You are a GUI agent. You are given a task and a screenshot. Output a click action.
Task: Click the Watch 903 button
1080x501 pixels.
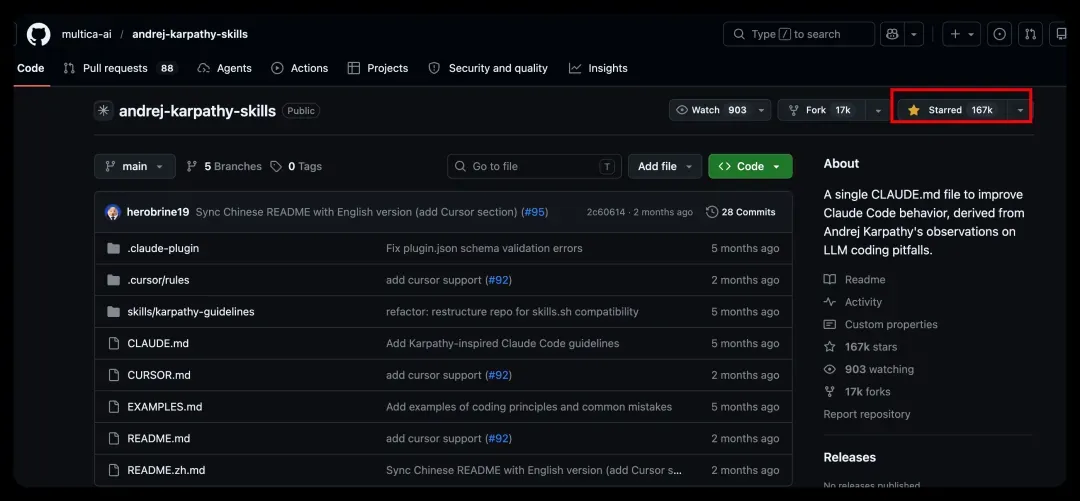coord(719,110)
